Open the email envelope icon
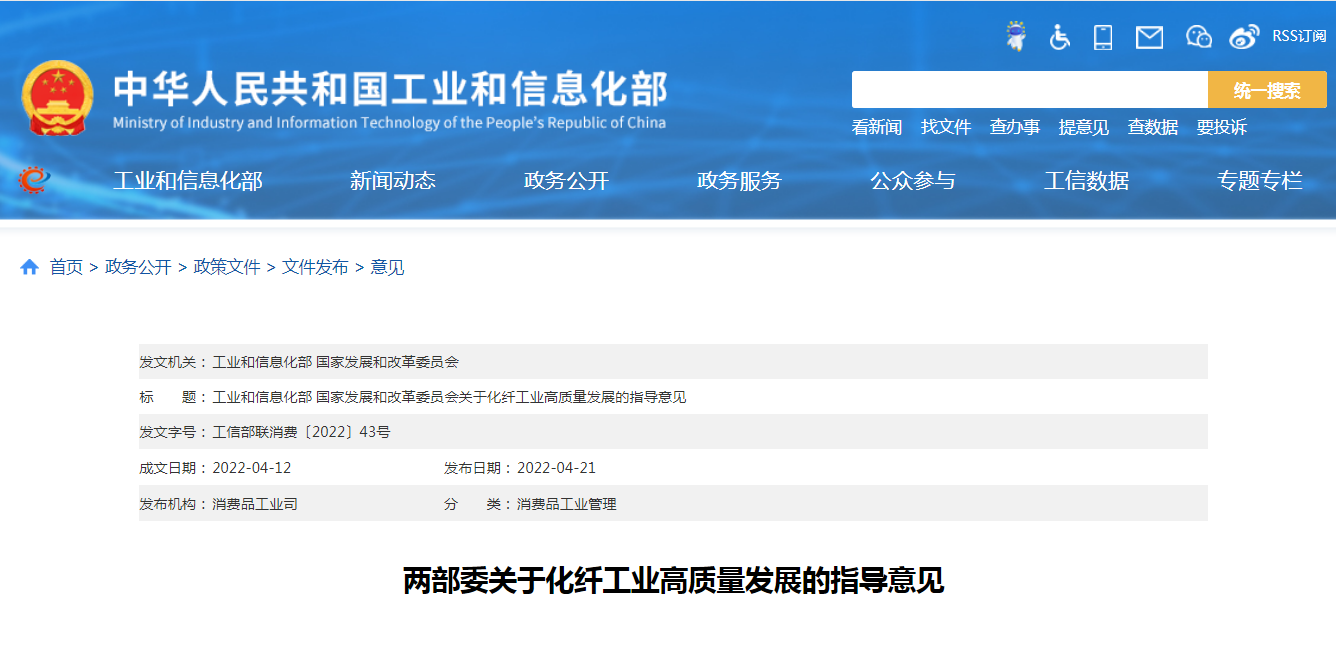This screenshot has height=656, width=1336. click(1149, 37)
